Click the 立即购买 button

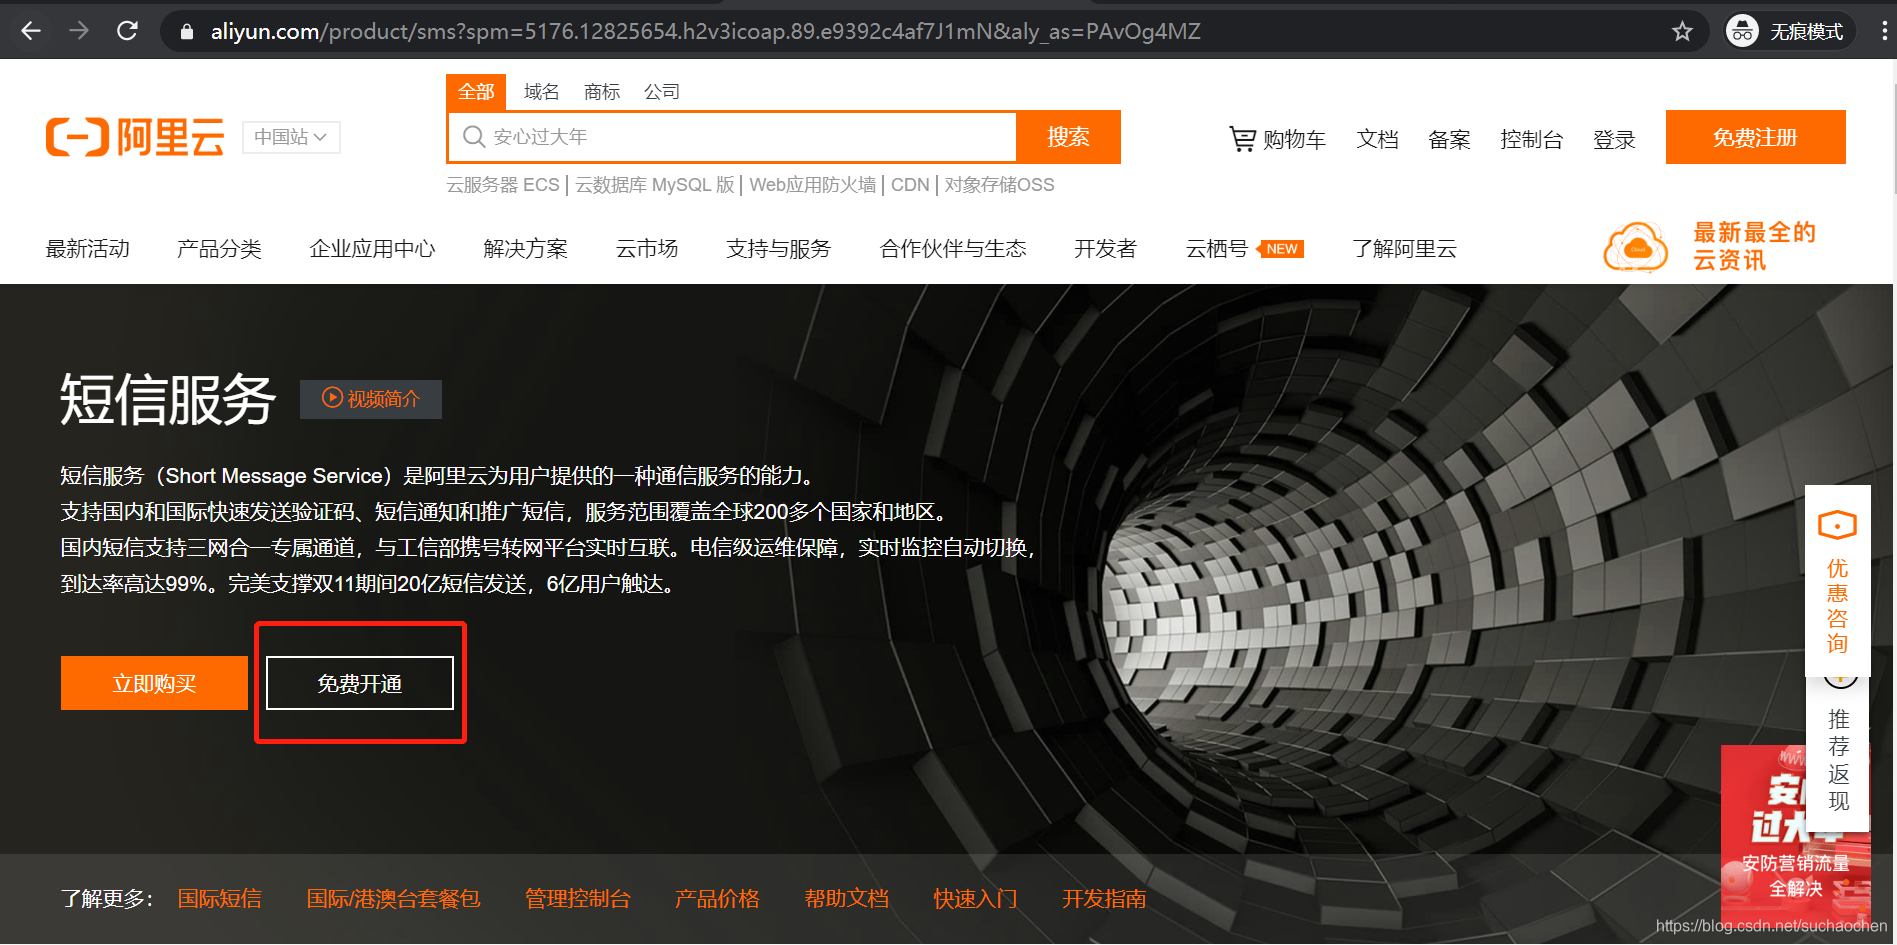pos(154,683)
